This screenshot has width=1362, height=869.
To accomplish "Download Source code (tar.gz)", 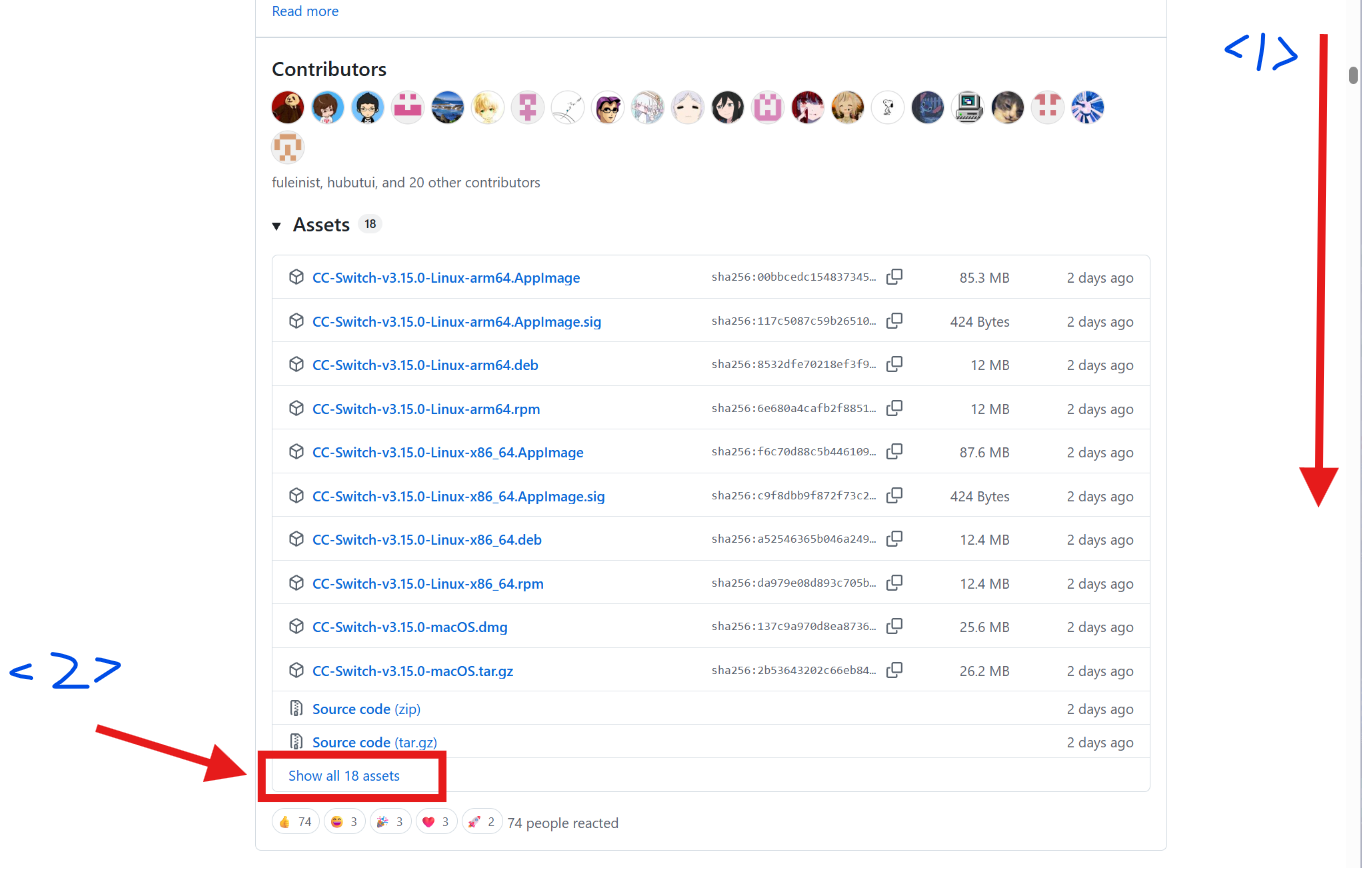I will pyautogui.click(x=375, y=742).
